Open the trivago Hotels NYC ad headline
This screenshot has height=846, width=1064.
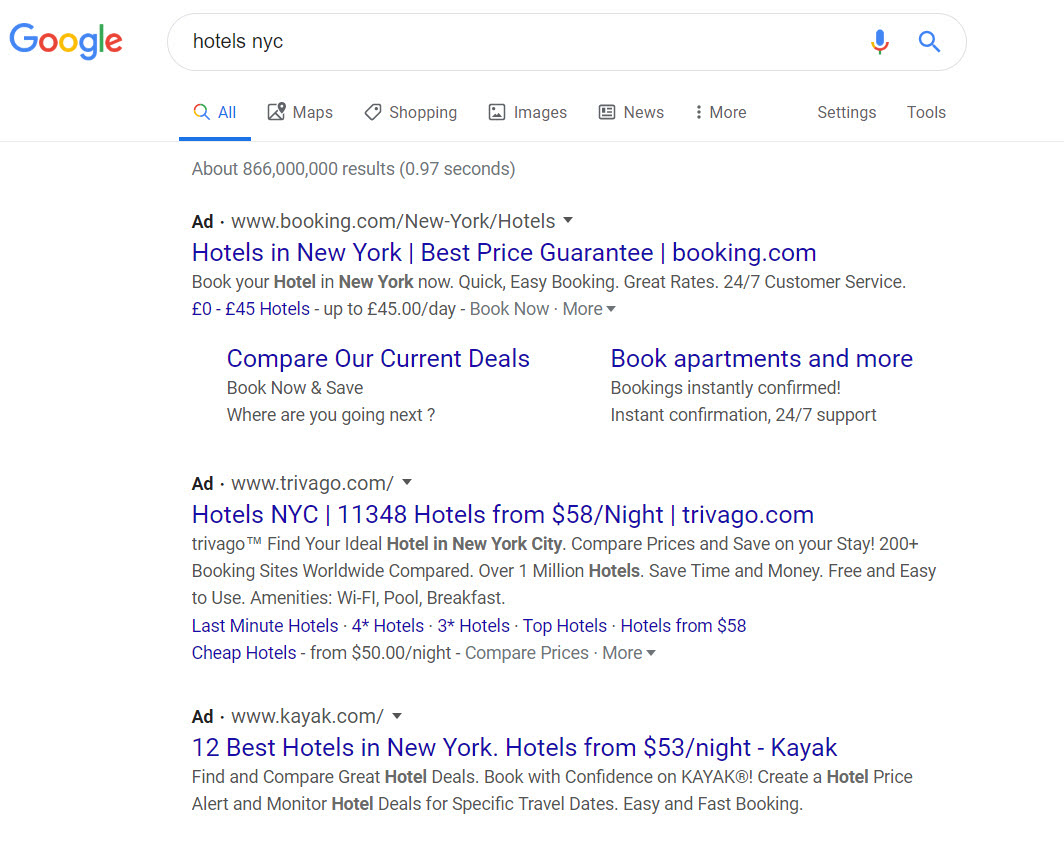coord(502,514)
